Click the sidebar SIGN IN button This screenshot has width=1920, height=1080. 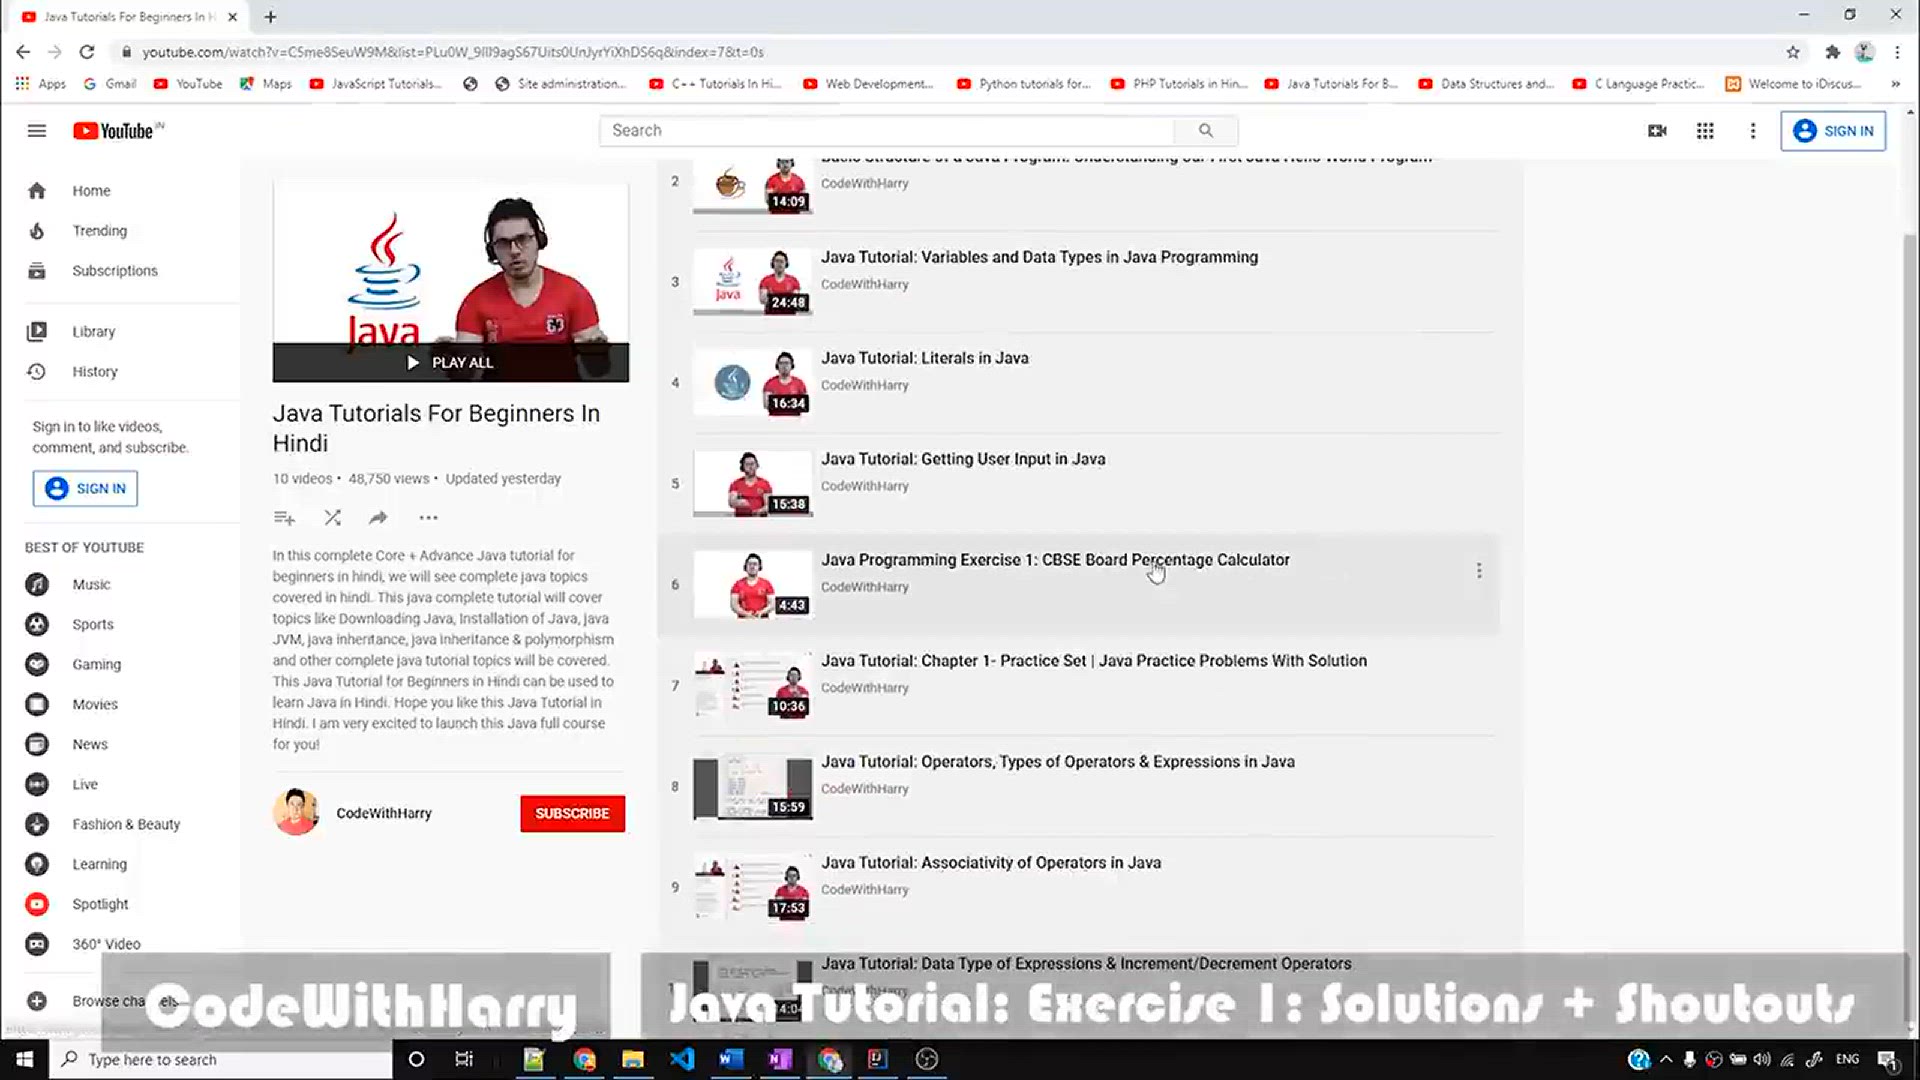point(85,489)
